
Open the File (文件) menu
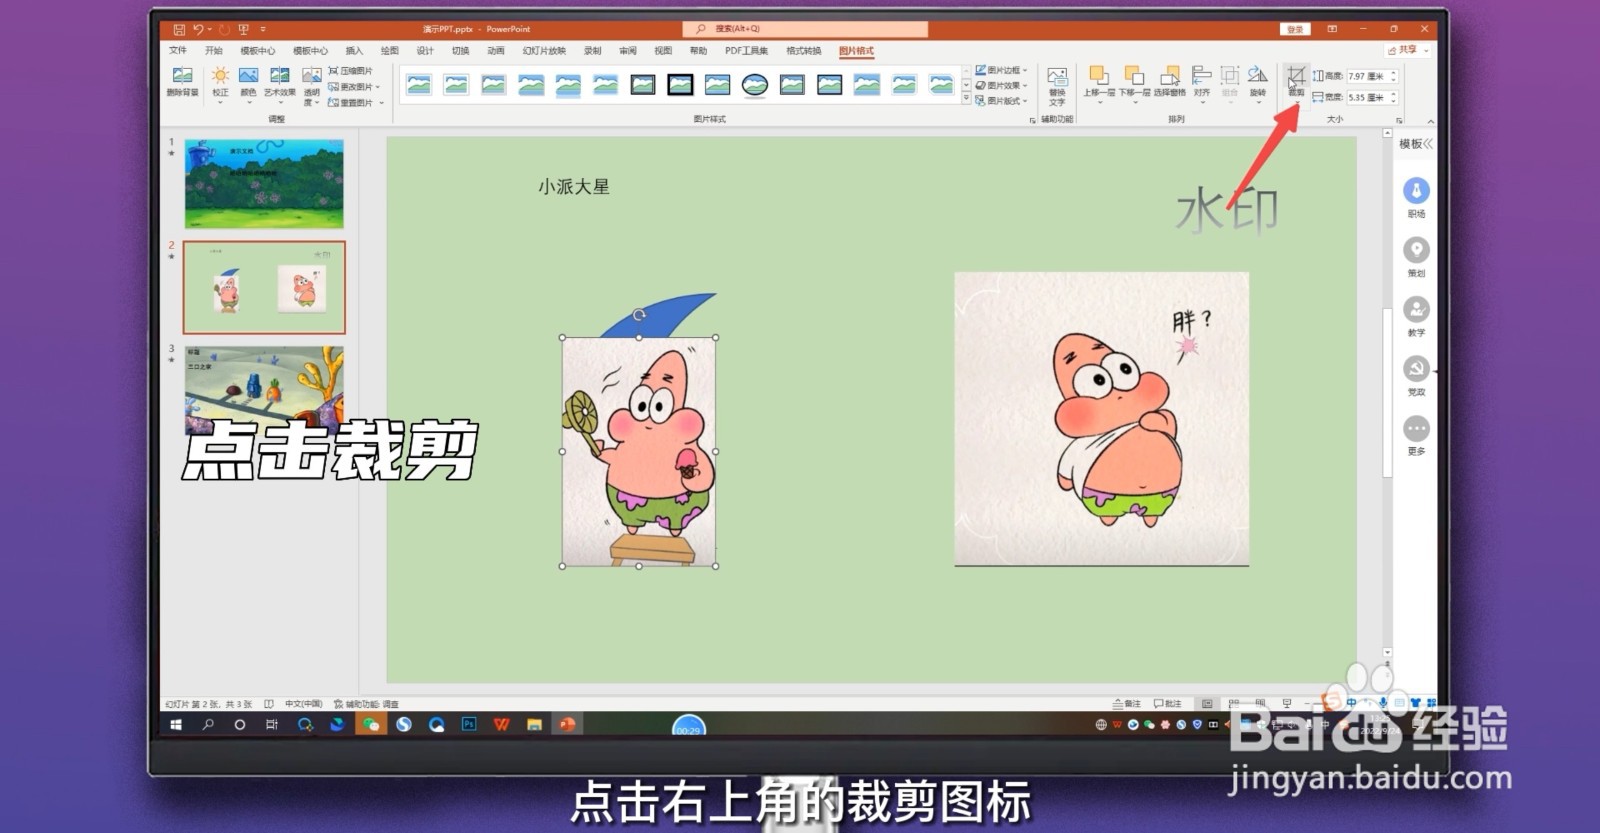click(178, 50)
